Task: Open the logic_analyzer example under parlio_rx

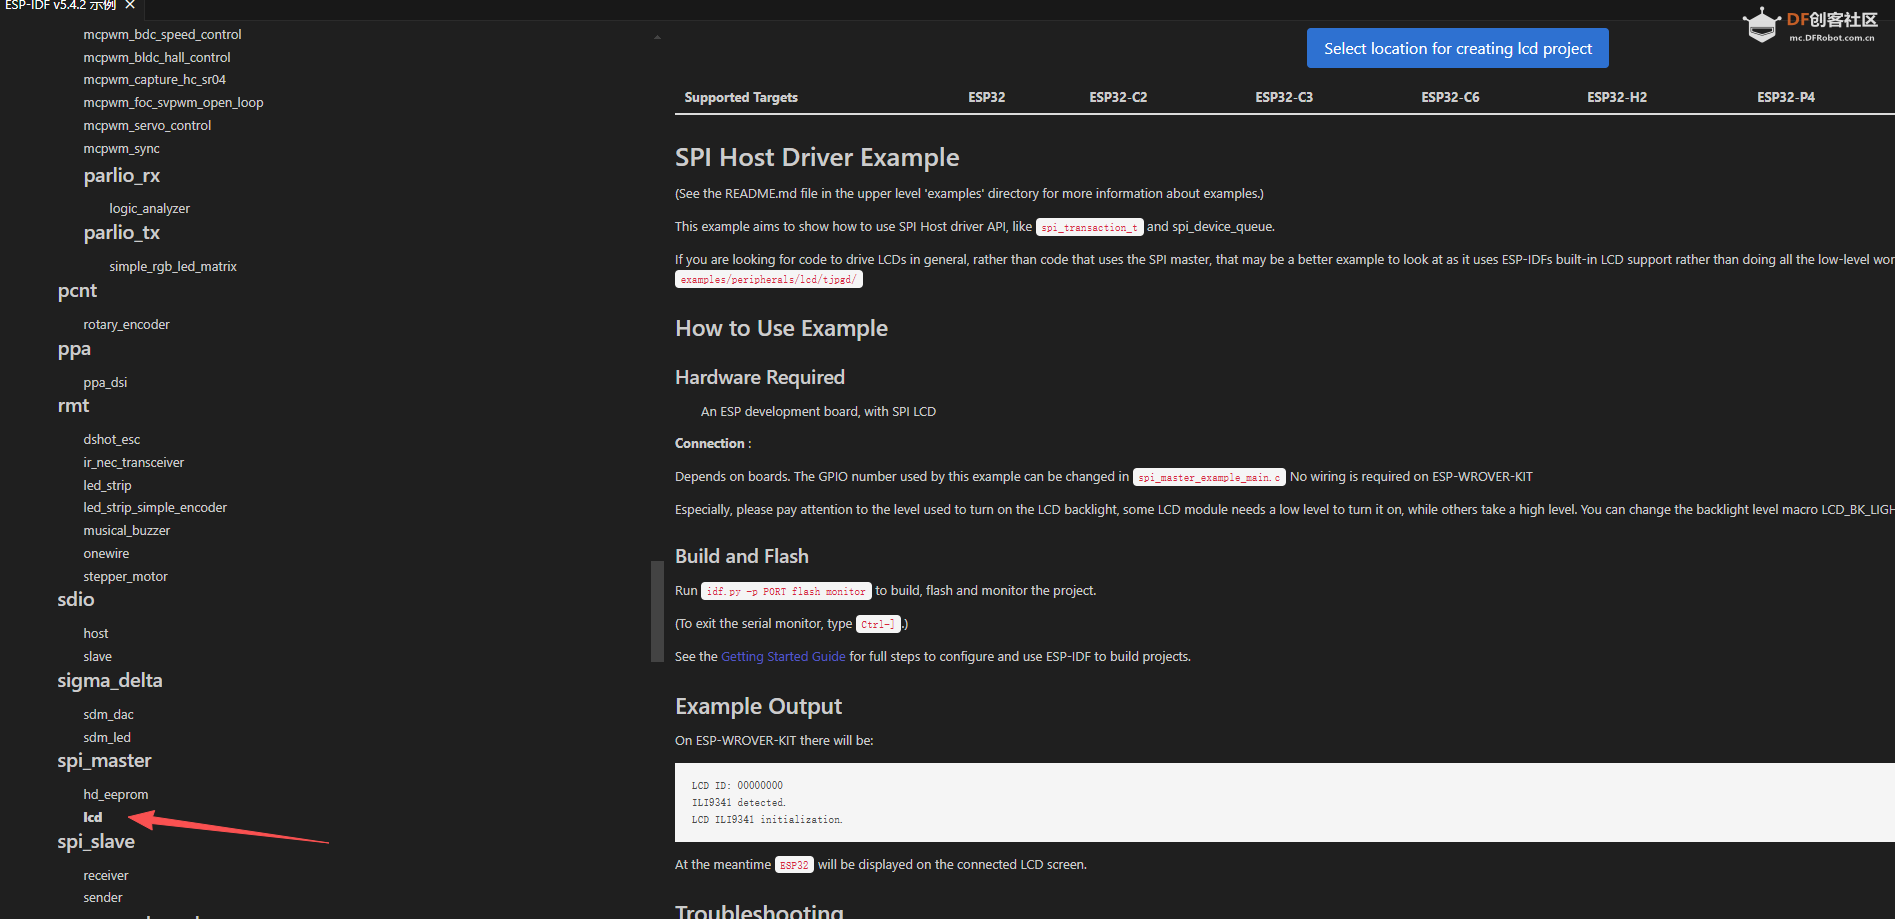Action: (x=149, y=209)
